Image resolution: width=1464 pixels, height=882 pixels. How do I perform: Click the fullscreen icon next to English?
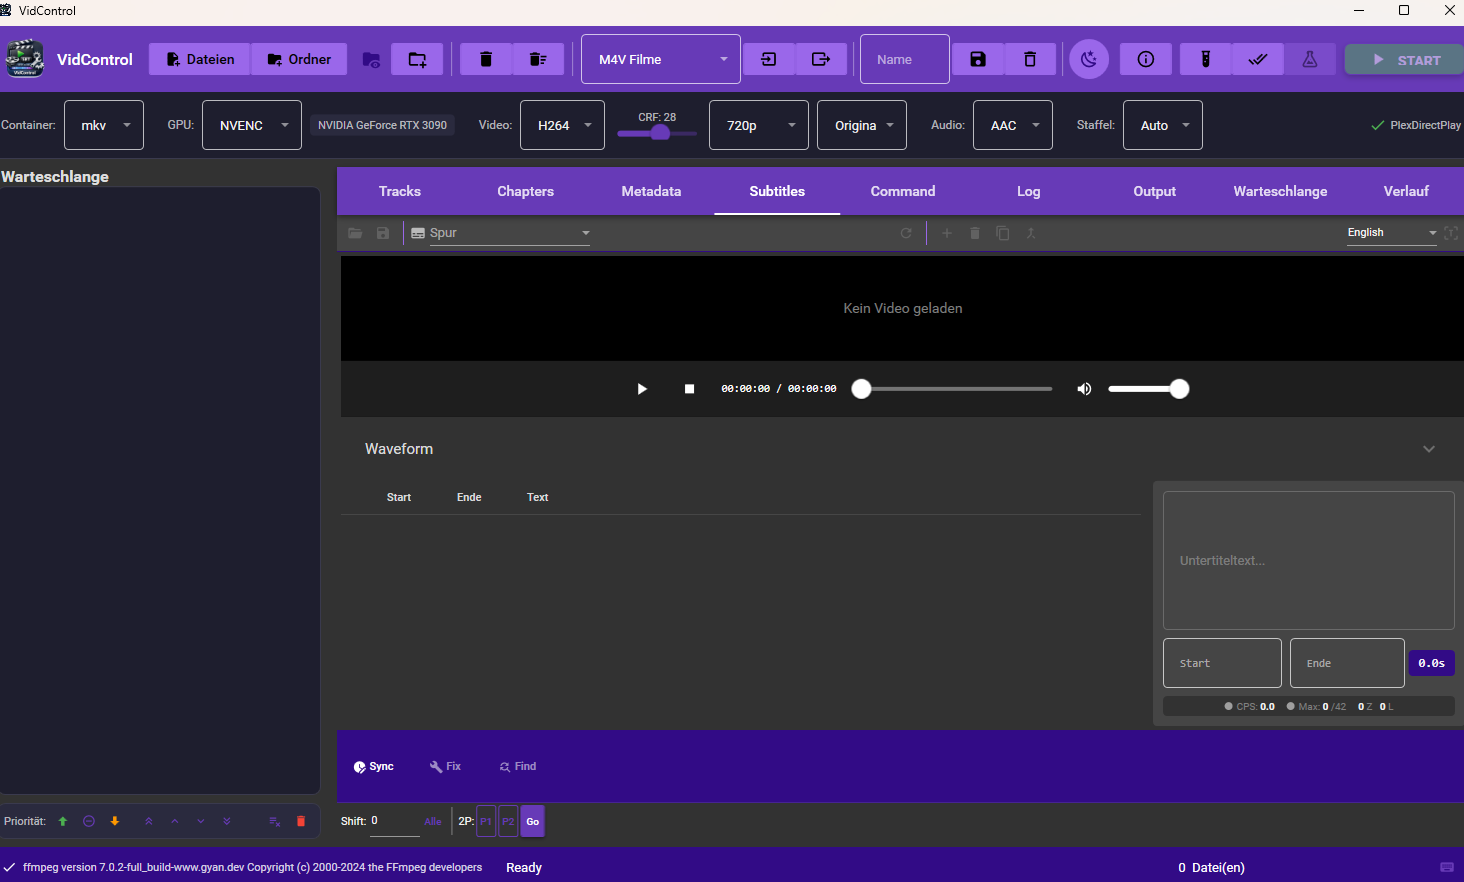click(1451, 233)
